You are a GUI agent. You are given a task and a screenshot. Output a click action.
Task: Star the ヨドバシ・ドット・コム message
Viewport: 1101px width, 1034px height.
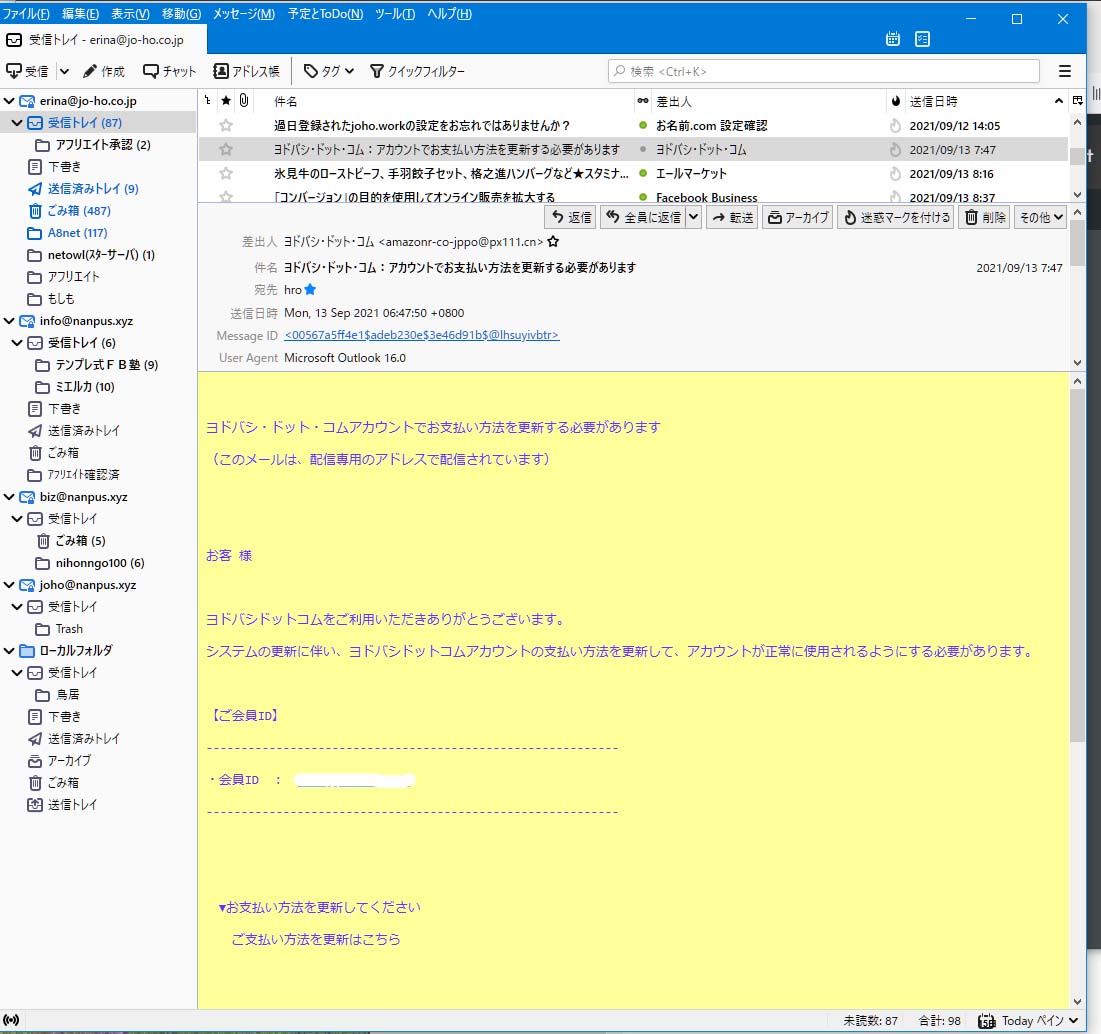[226, 148]
